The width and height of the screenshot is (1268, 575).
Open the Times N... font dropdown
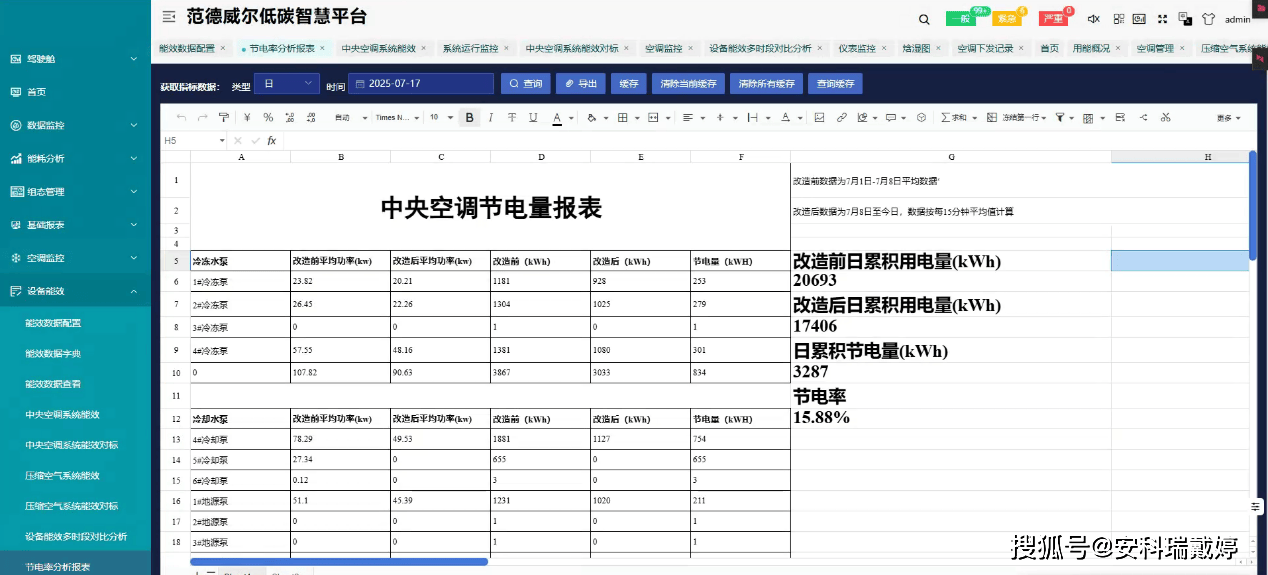point(398,118)
